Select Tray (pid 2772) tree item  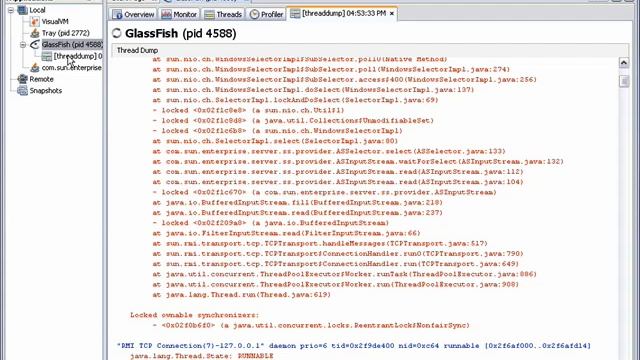(65, 33)
